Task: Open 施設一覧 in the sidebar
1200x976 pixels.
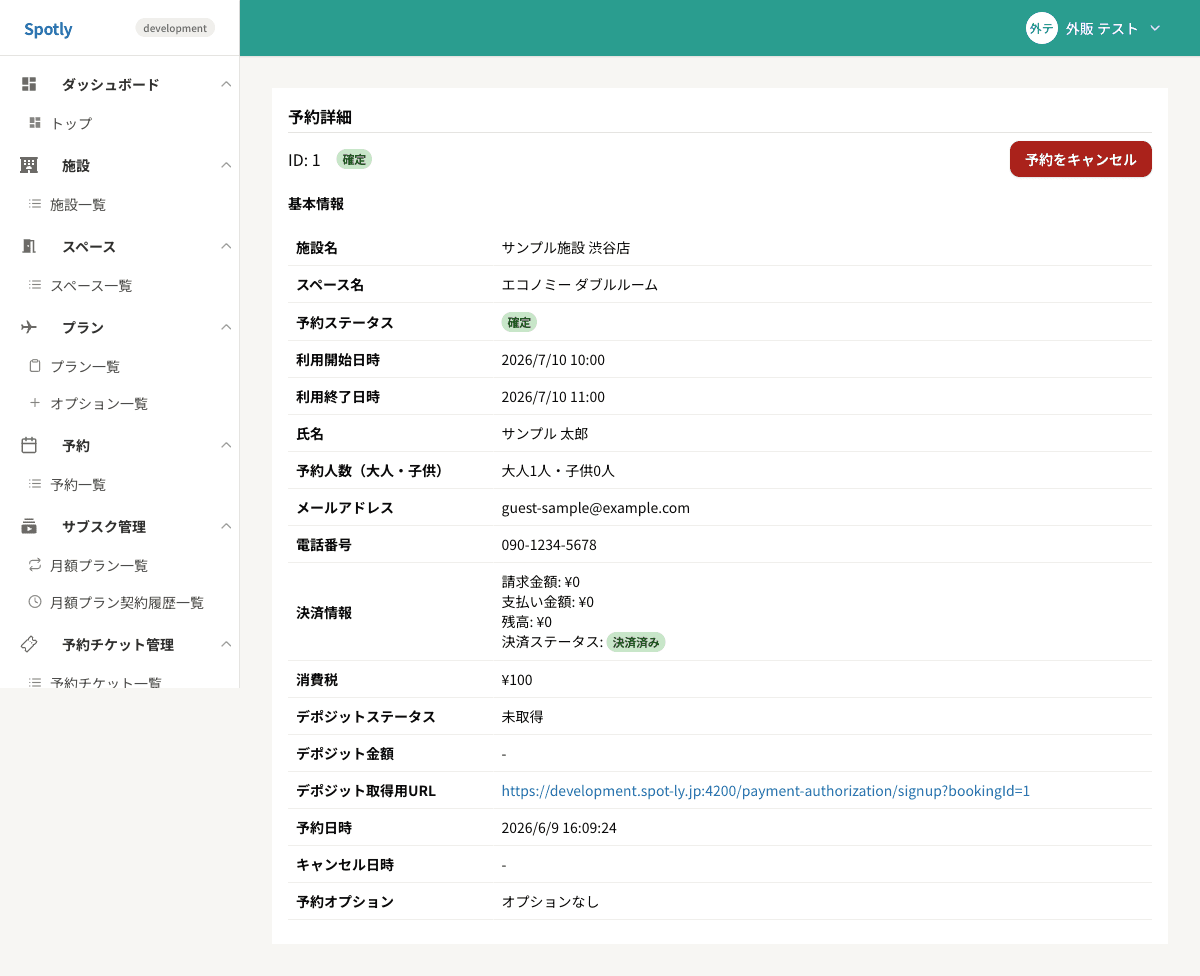Action: coord(78,204)
